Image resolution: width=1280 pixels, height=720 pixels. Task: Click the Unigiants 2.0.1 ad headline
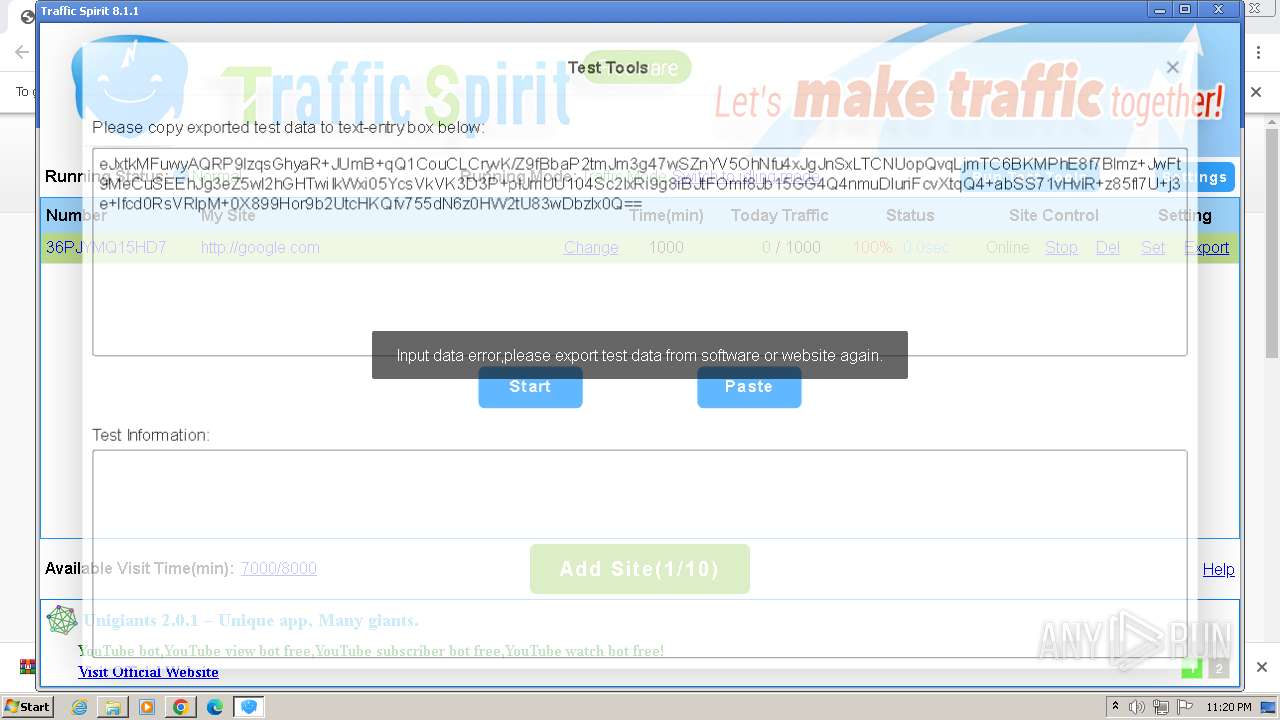click(251, 620)
